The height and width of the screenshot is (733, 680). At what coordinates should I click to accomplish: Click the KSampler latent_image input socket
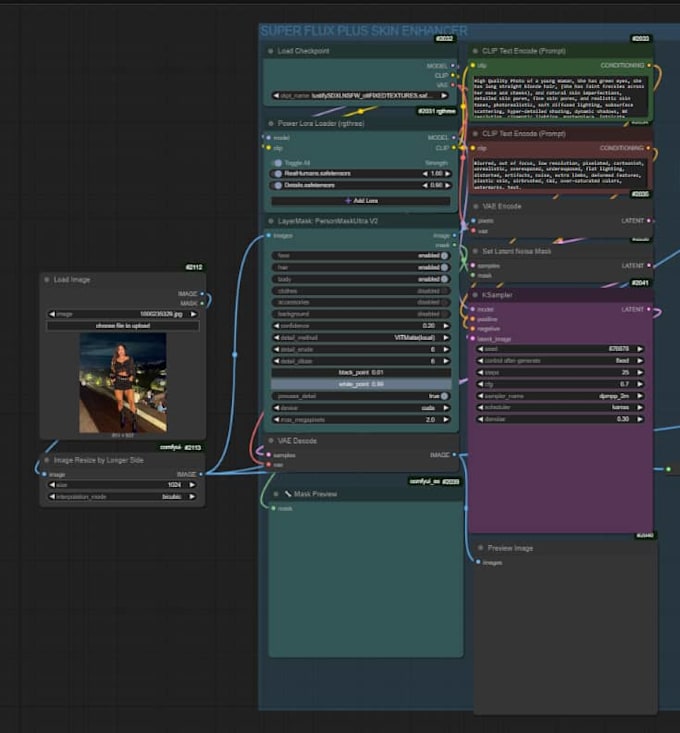[x=473, y=338]
